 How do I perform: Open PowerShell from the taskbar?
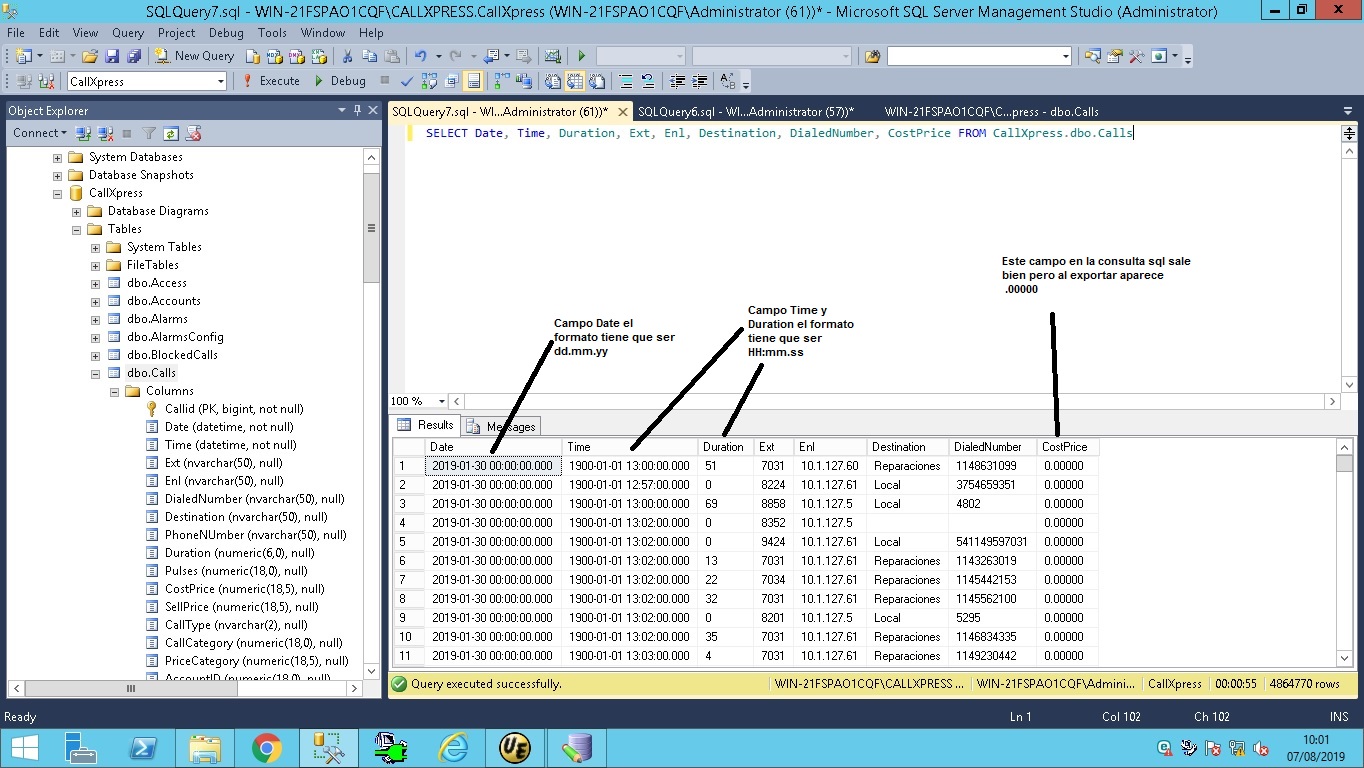coord(144,748)
